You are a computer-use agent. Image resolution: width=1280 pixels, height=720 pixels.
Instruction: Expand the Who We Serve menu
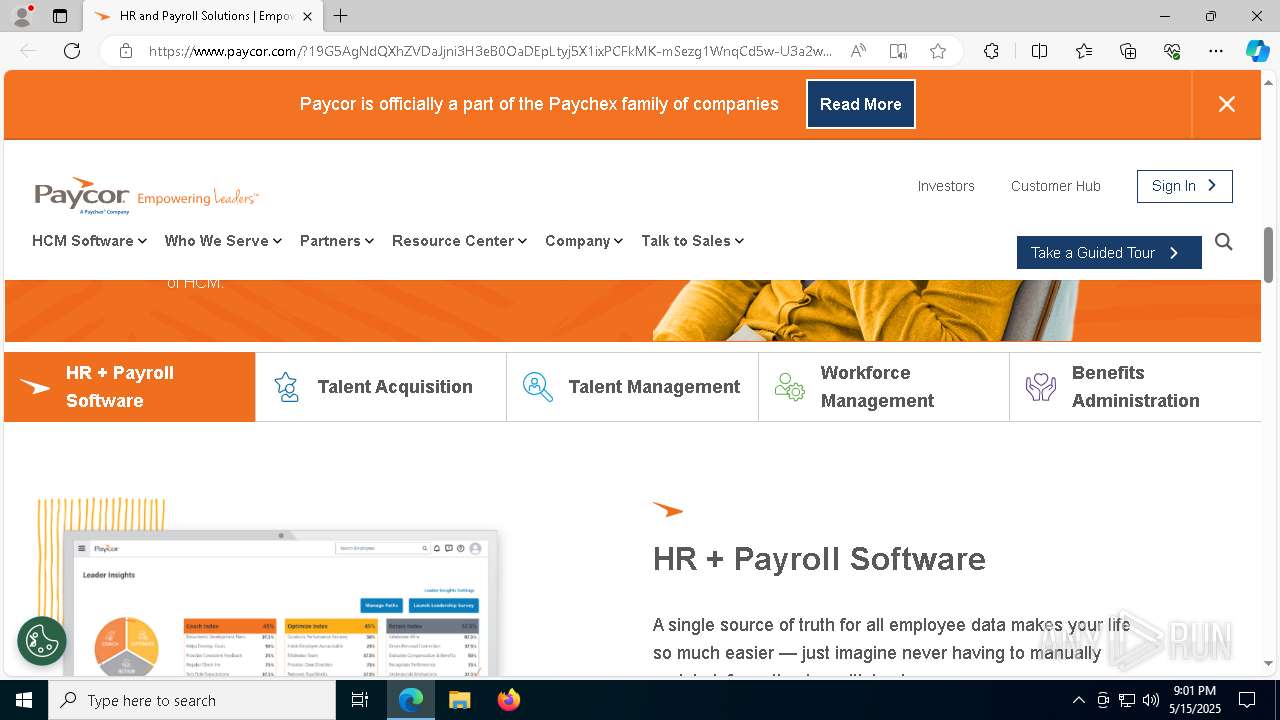pos(223,241)
